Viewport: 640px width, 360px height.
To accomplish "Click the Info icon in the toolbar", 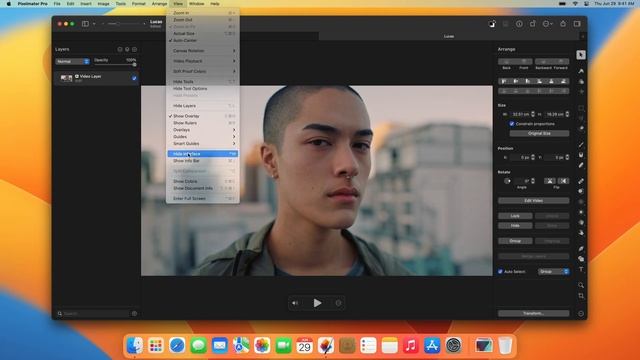I will 519,24.
